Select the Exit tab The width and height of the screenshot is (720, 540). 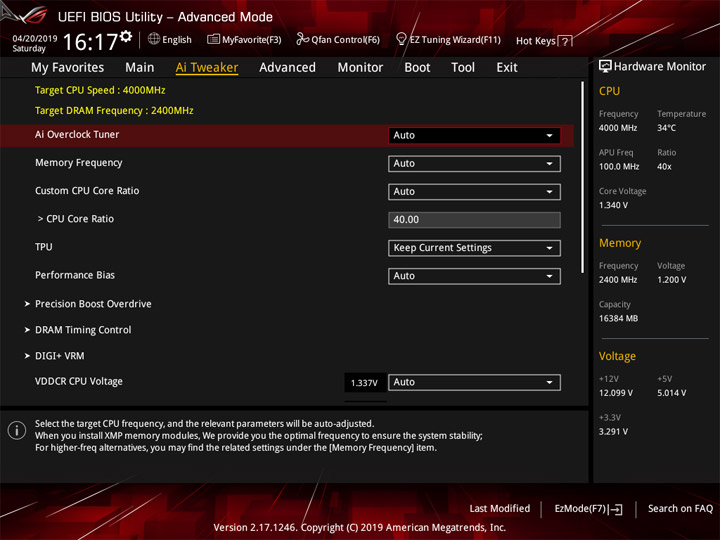(x=507, y=68)
